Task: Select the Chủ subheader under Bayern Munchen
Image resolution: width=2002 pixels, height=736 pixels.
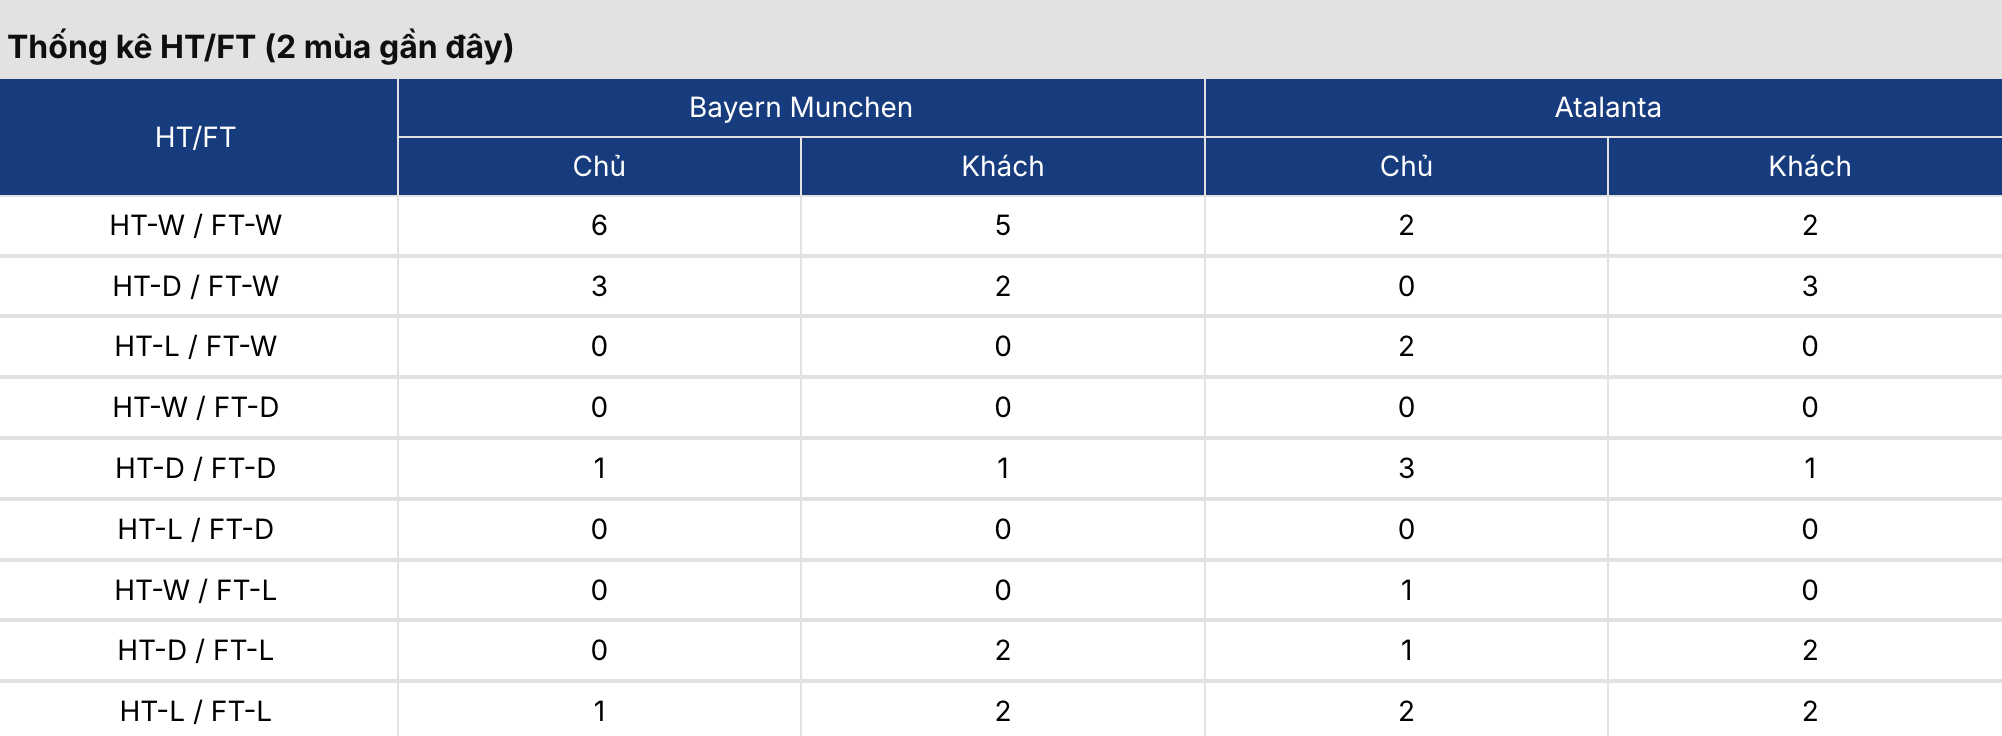Action: (599, 166)
